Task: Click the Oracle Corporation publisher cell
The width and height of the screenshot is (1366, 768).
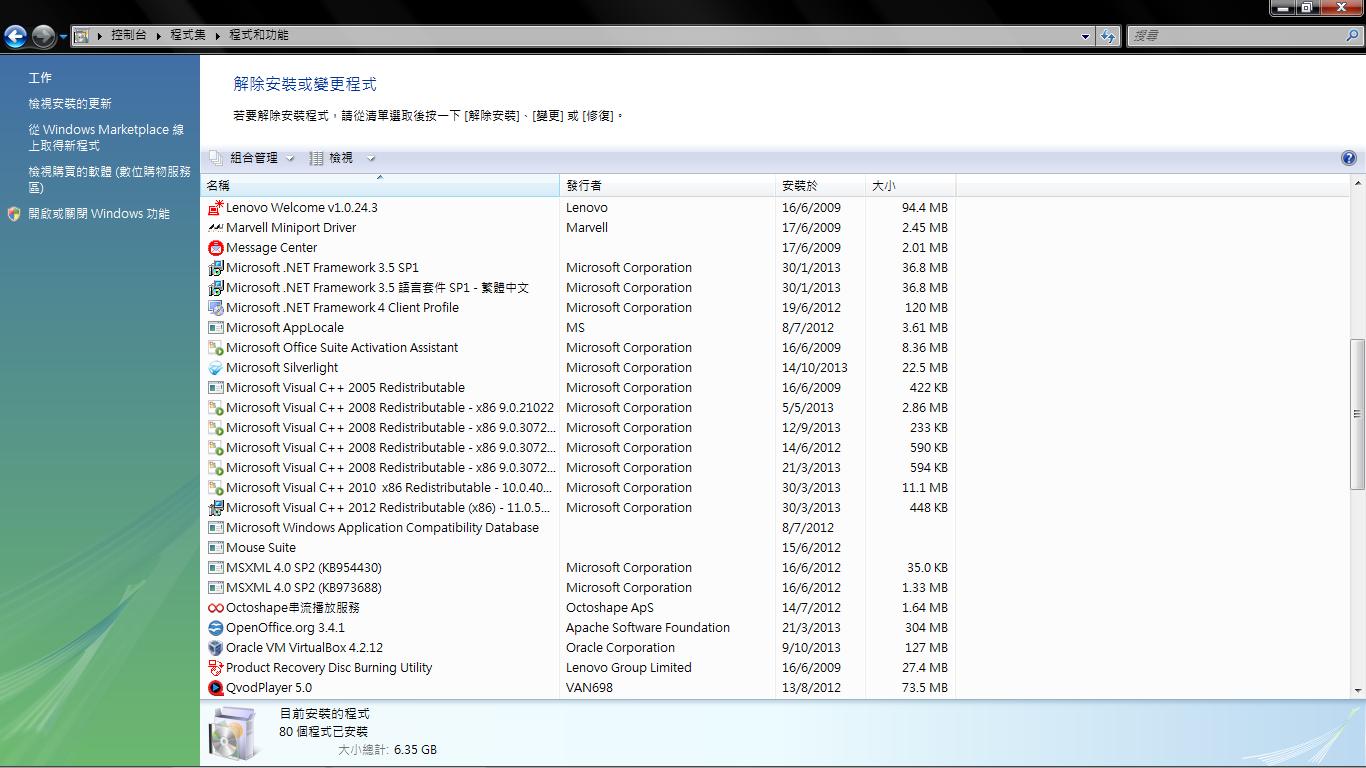Action: (620, 648)
